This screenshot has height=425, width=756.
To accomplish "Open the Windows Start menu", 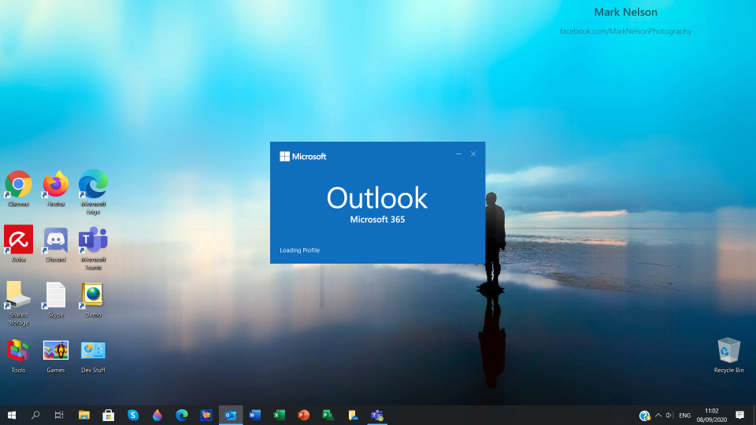I will [12, 415].
